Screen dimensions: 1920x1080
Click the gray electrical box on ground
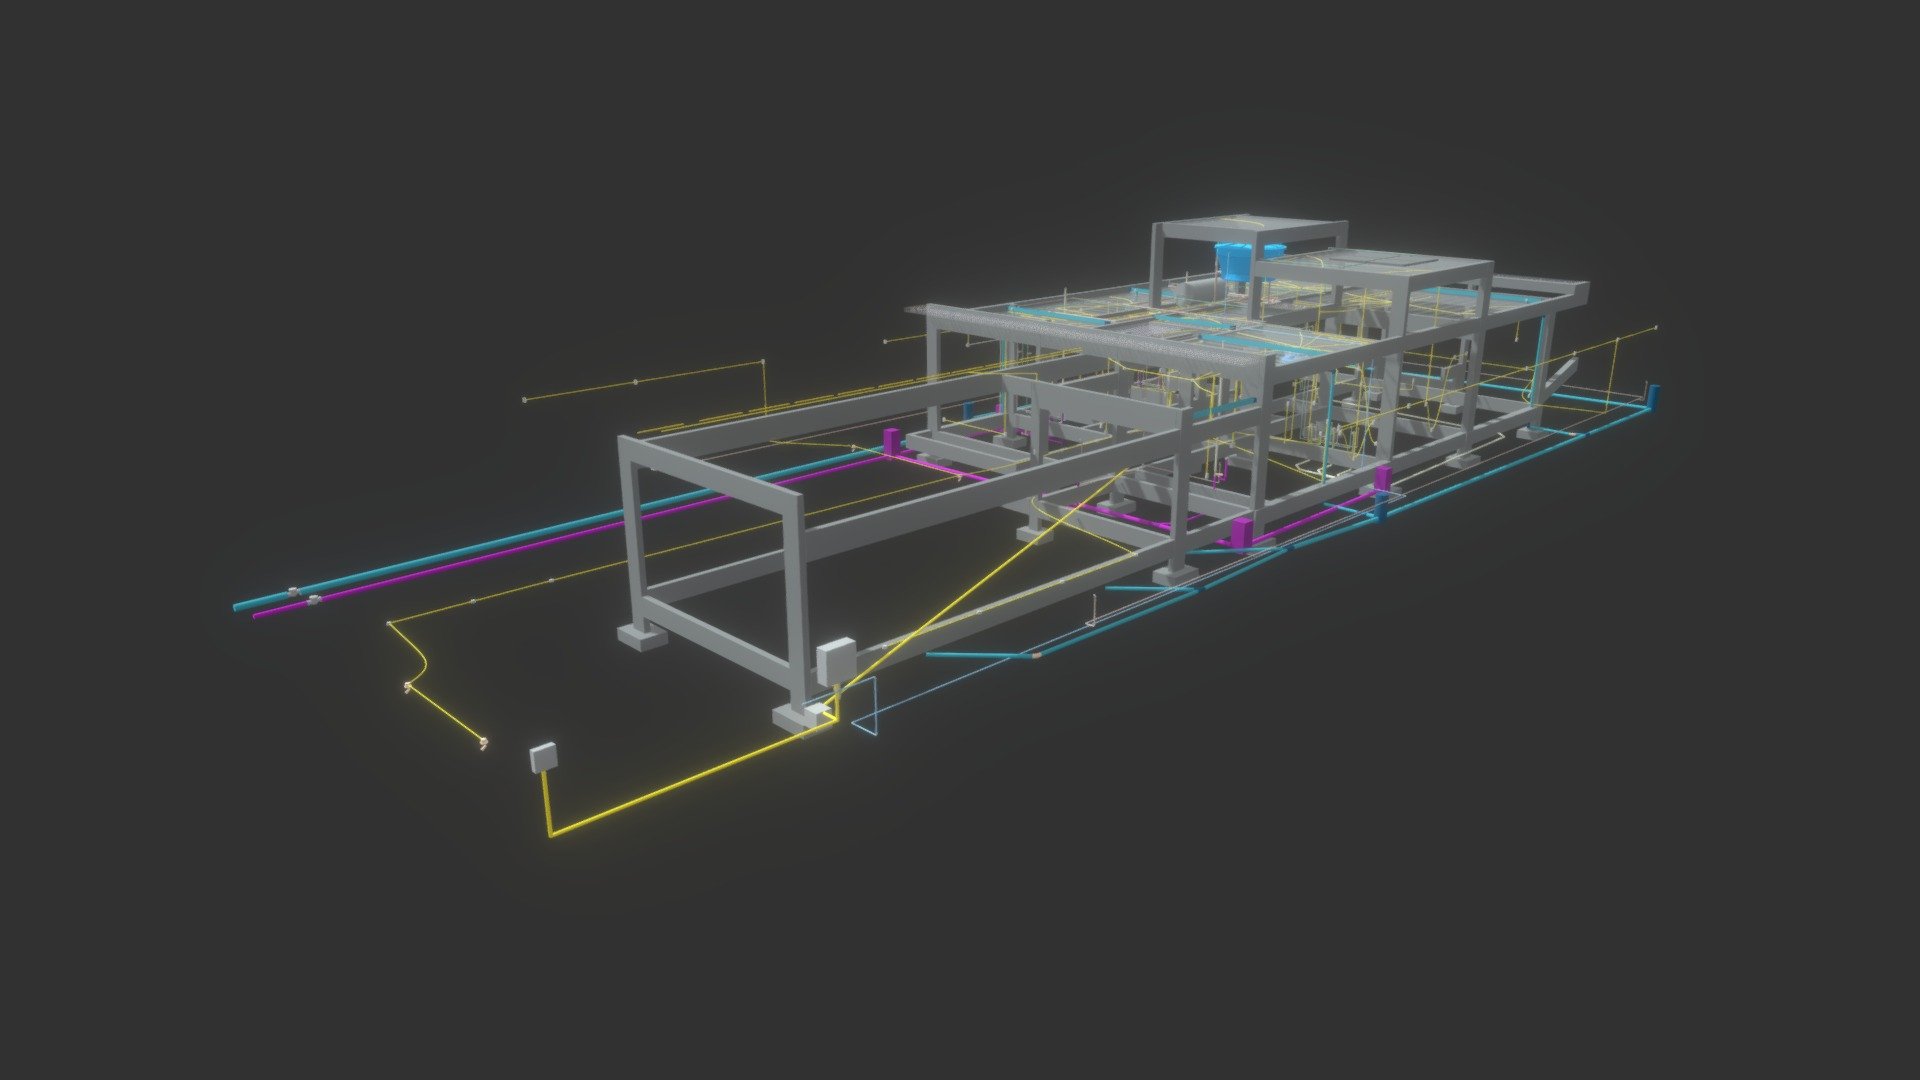pos(542,758)
